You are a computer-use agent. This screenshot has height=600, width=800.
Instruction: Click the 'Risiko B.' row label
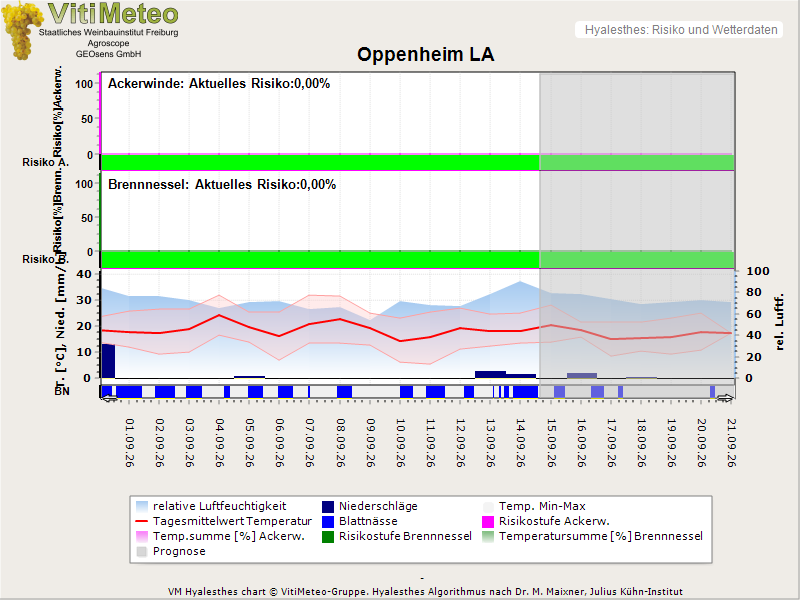click(x=45, y=259)
